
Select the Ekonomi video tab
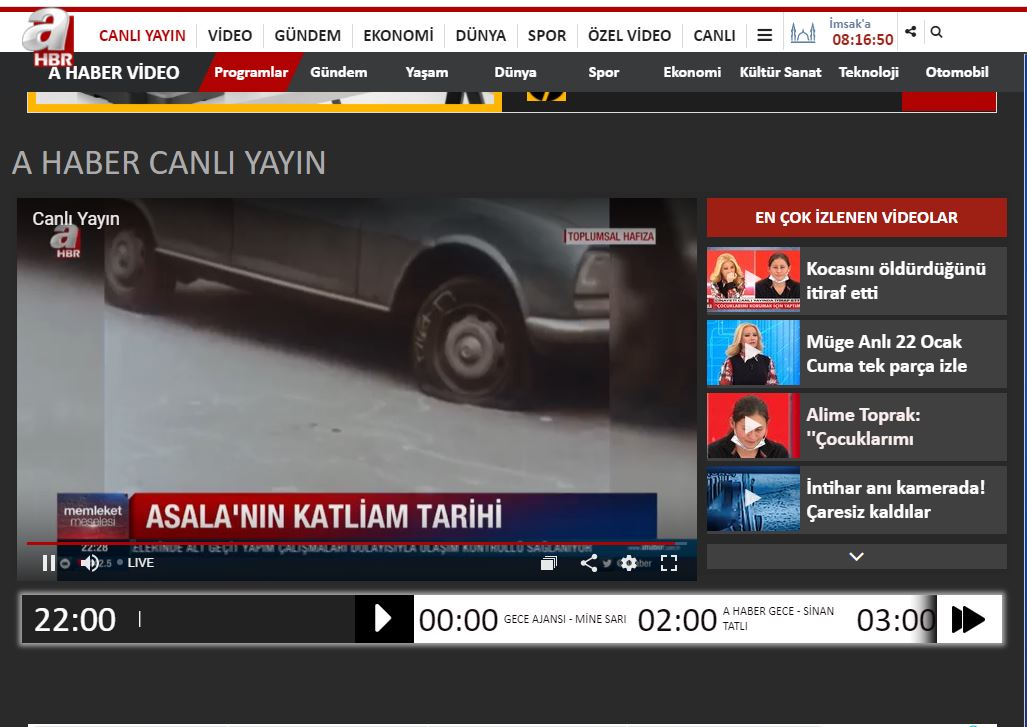692,72
